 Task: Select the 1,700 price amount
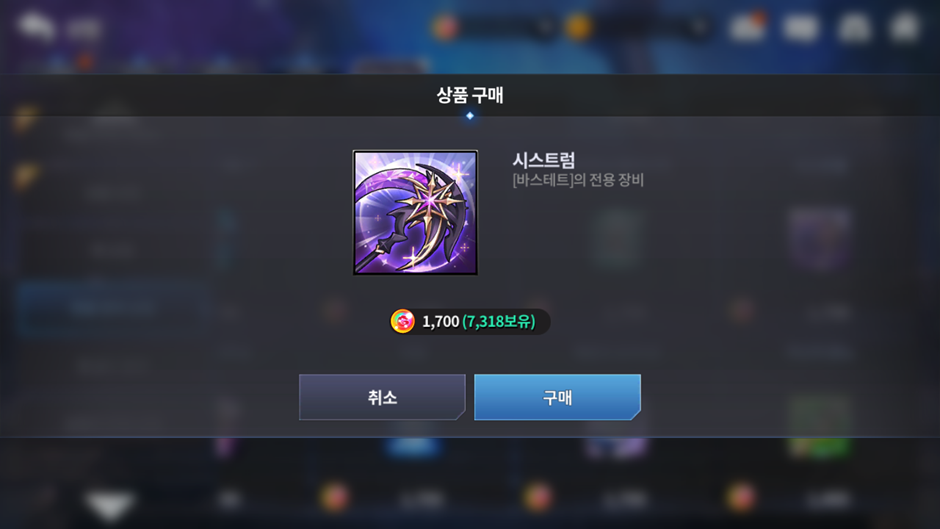pos(441,321)
